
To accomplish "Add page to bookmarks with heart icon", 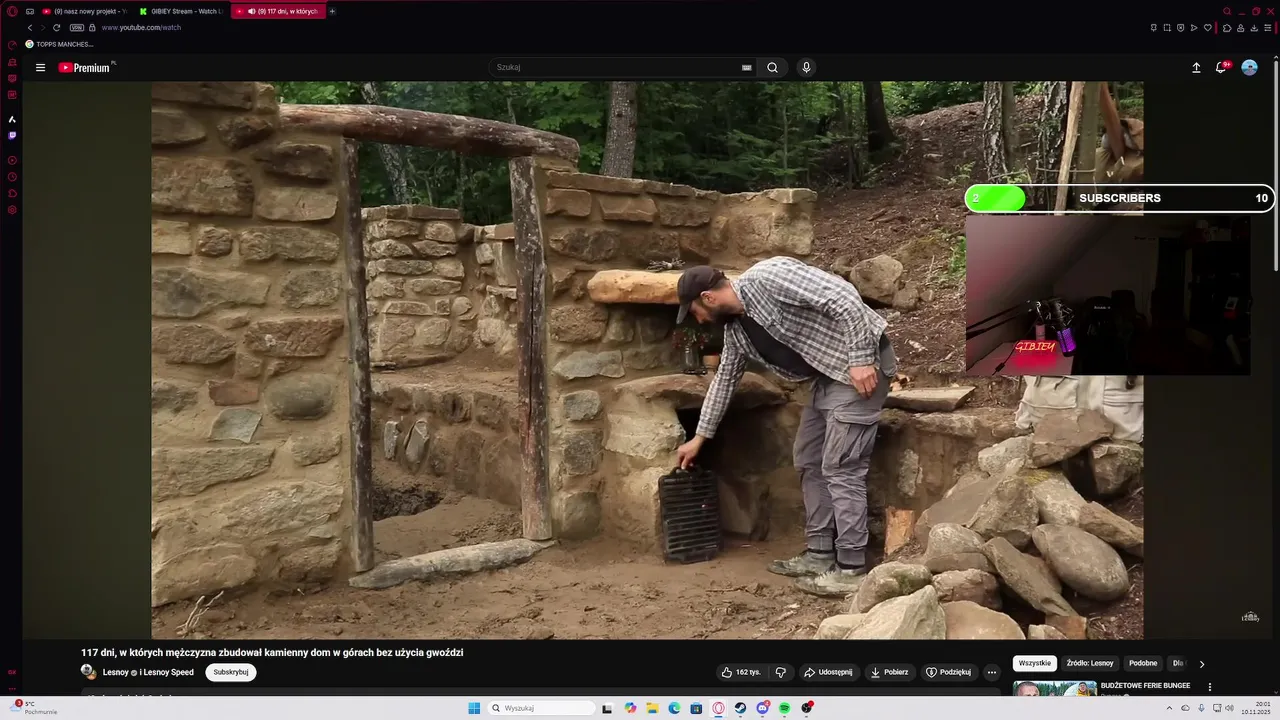I will coord(1207,27).
